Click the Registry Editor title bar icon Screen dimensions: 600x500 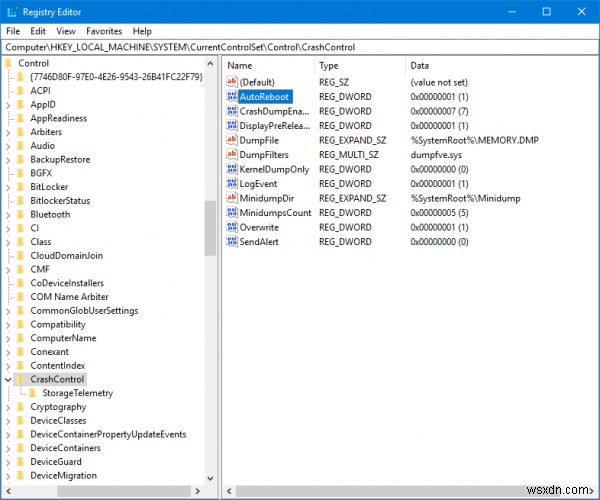point(12,12)
